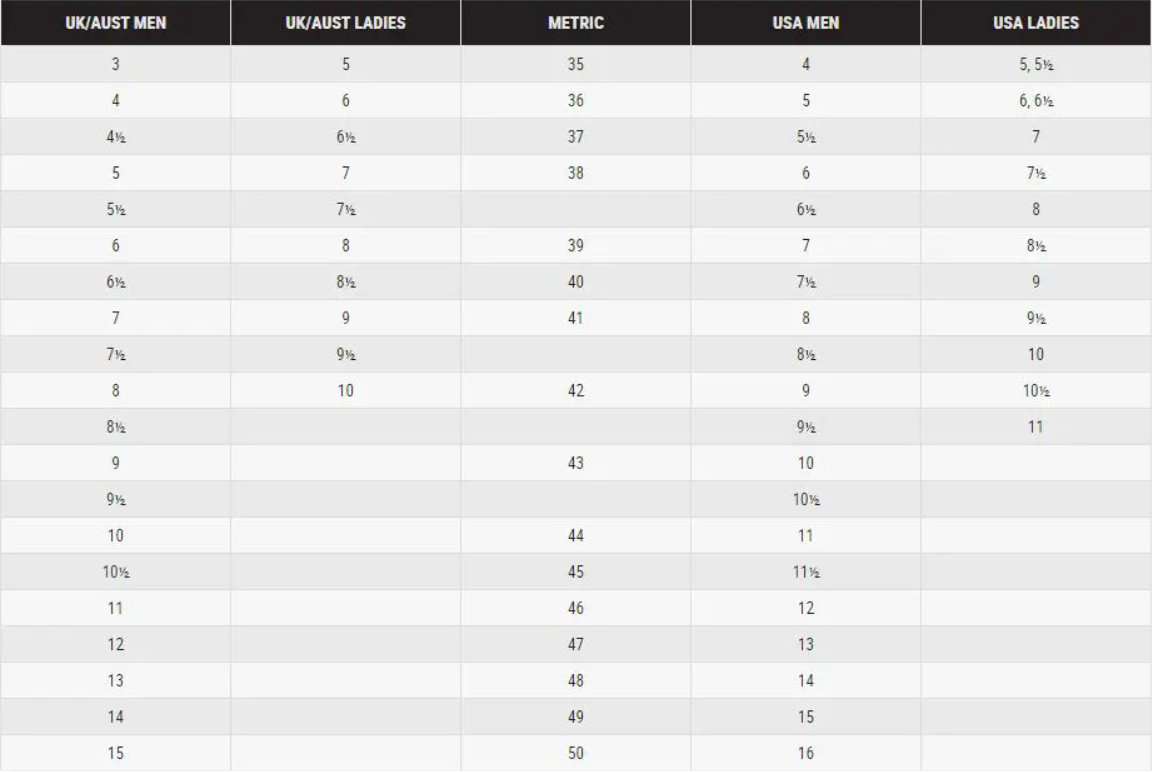Screen dimensions: 1152x772
Task: Click metric size 50 cell
Action: [575, 753]
